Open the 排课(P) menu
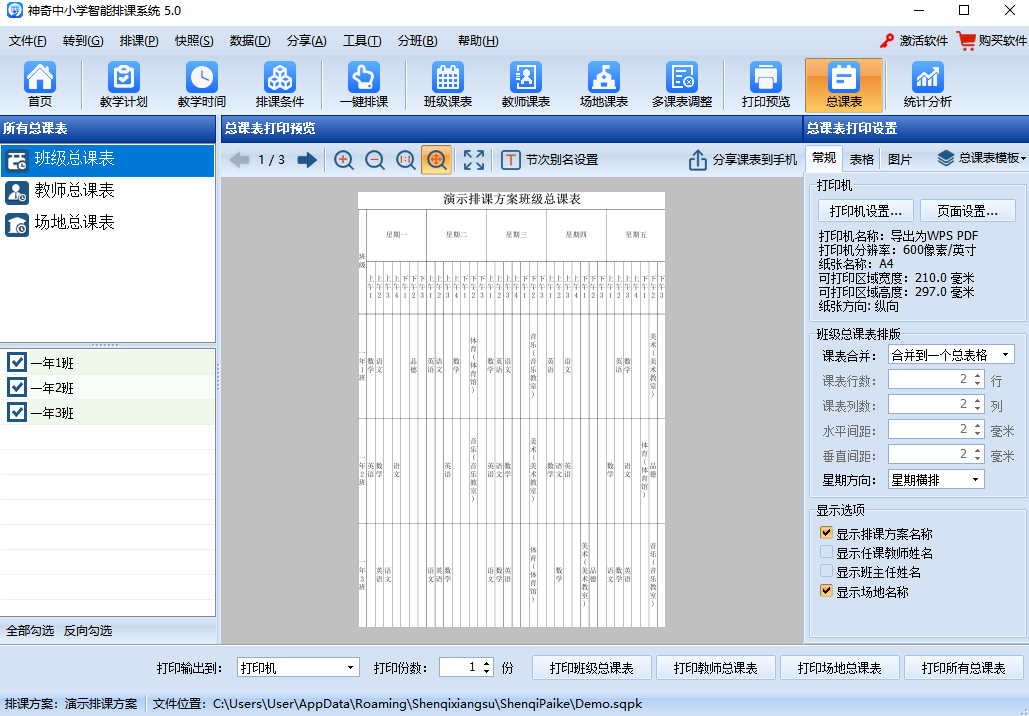 pos(139,41)
